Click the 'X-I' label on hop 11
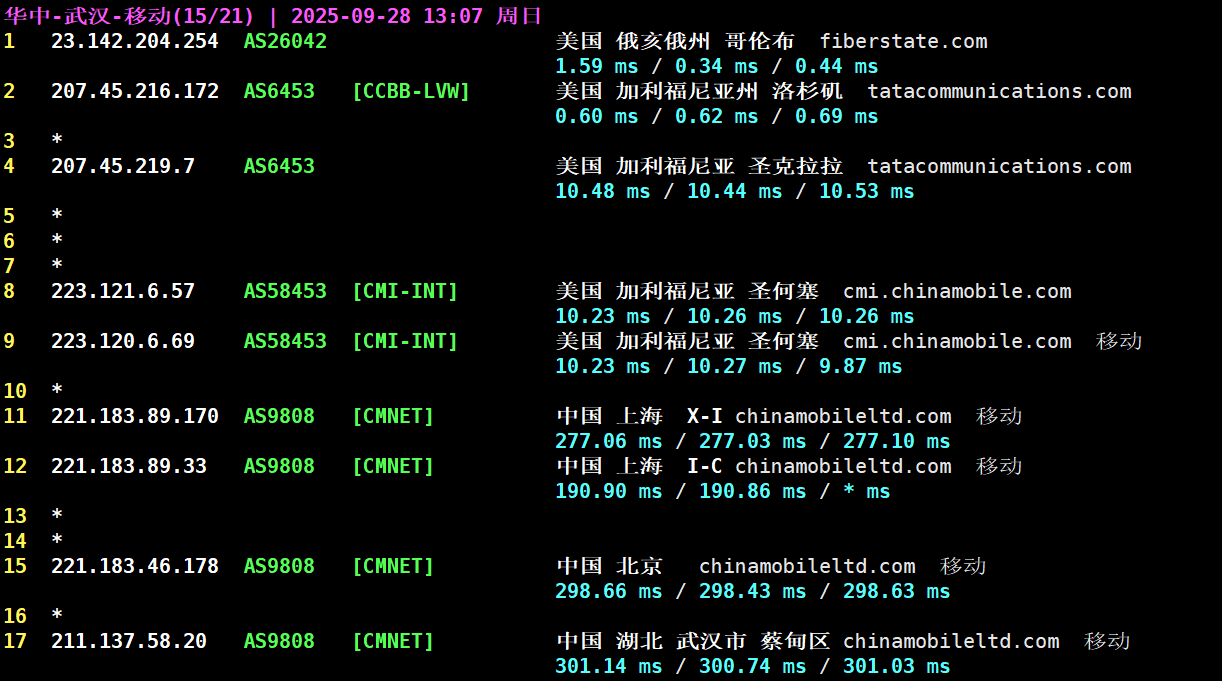The height and width of the screenshot is (681, 1222). [705, 416]
